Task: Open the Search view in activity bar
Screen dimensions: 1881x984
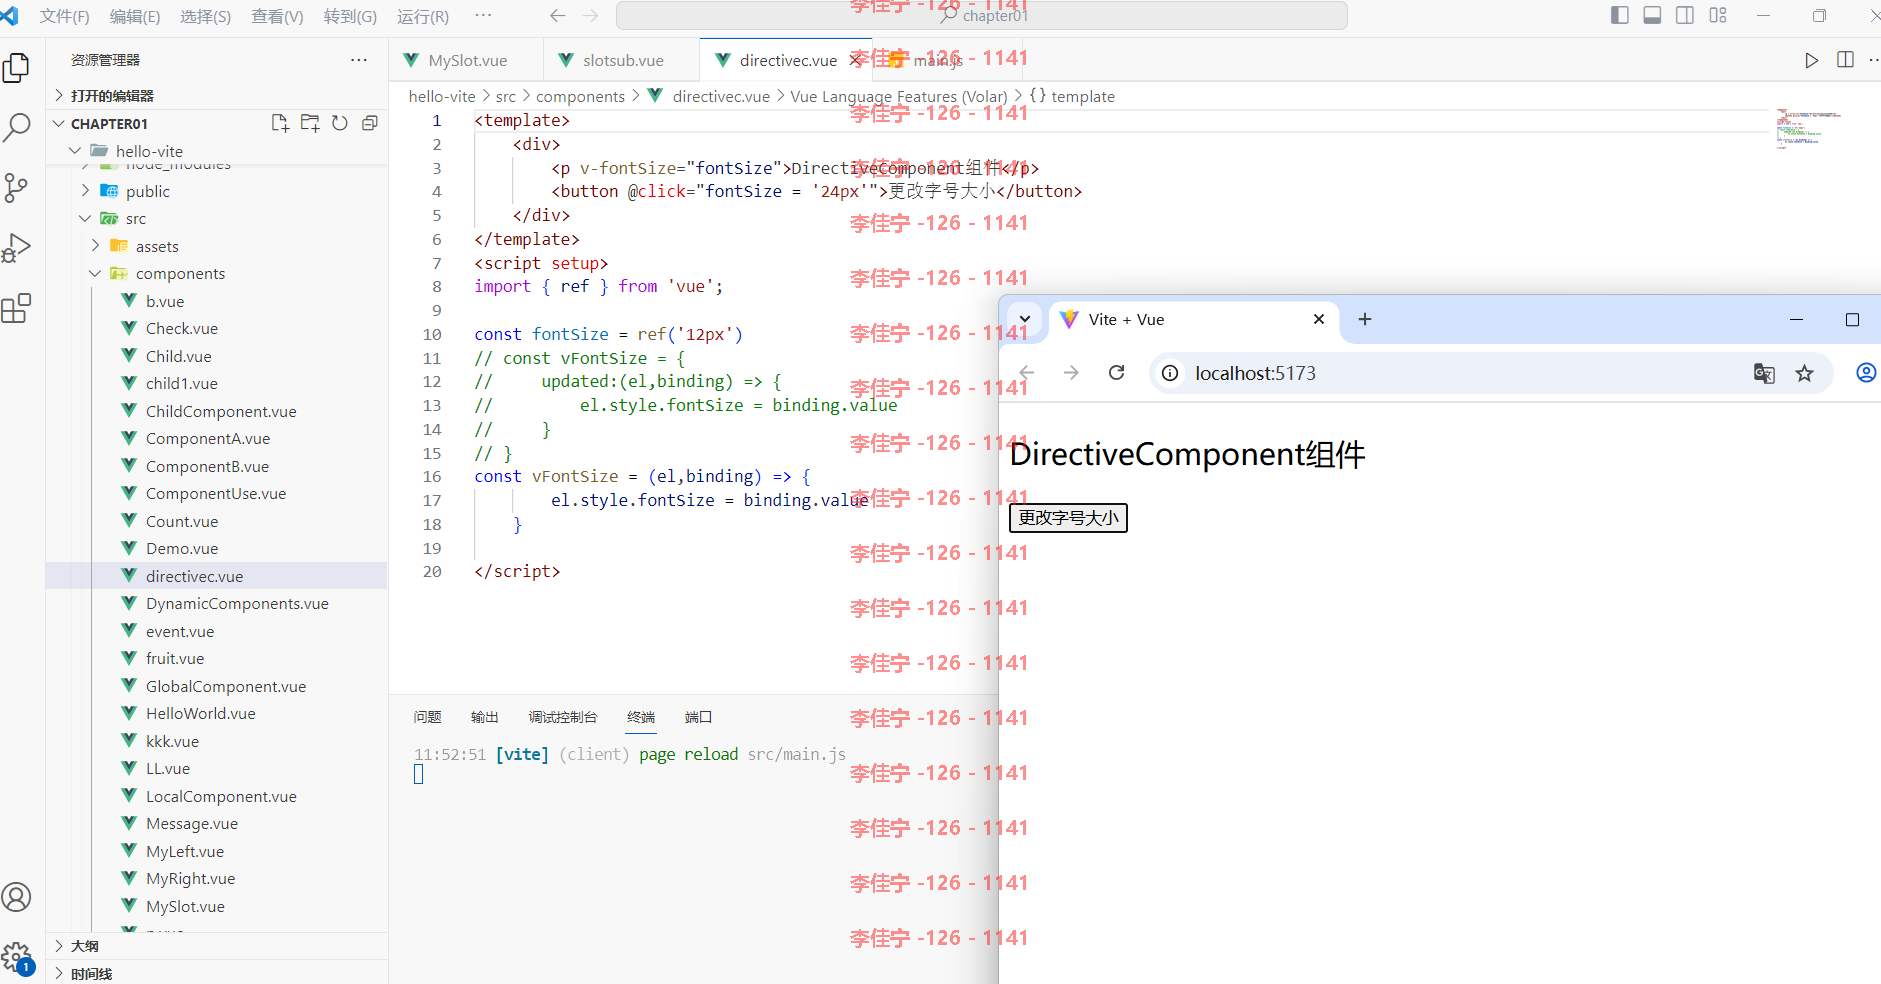Action: [17, 127]
